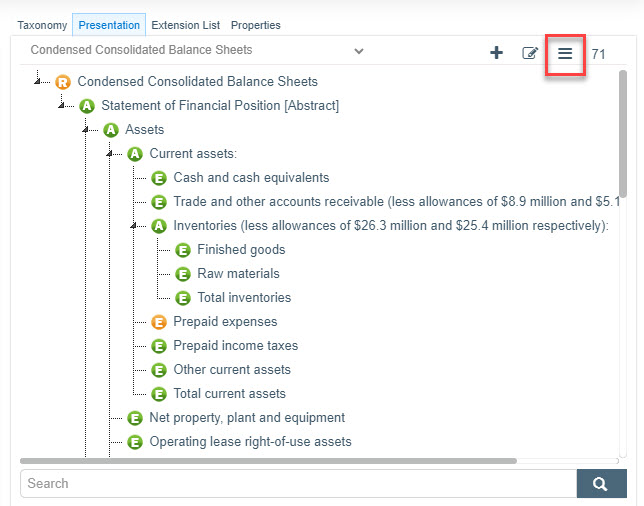This screenshot has width=644, height=506.
Task: Select Operating lease right-of-use assets
Action: pos(250,442)
